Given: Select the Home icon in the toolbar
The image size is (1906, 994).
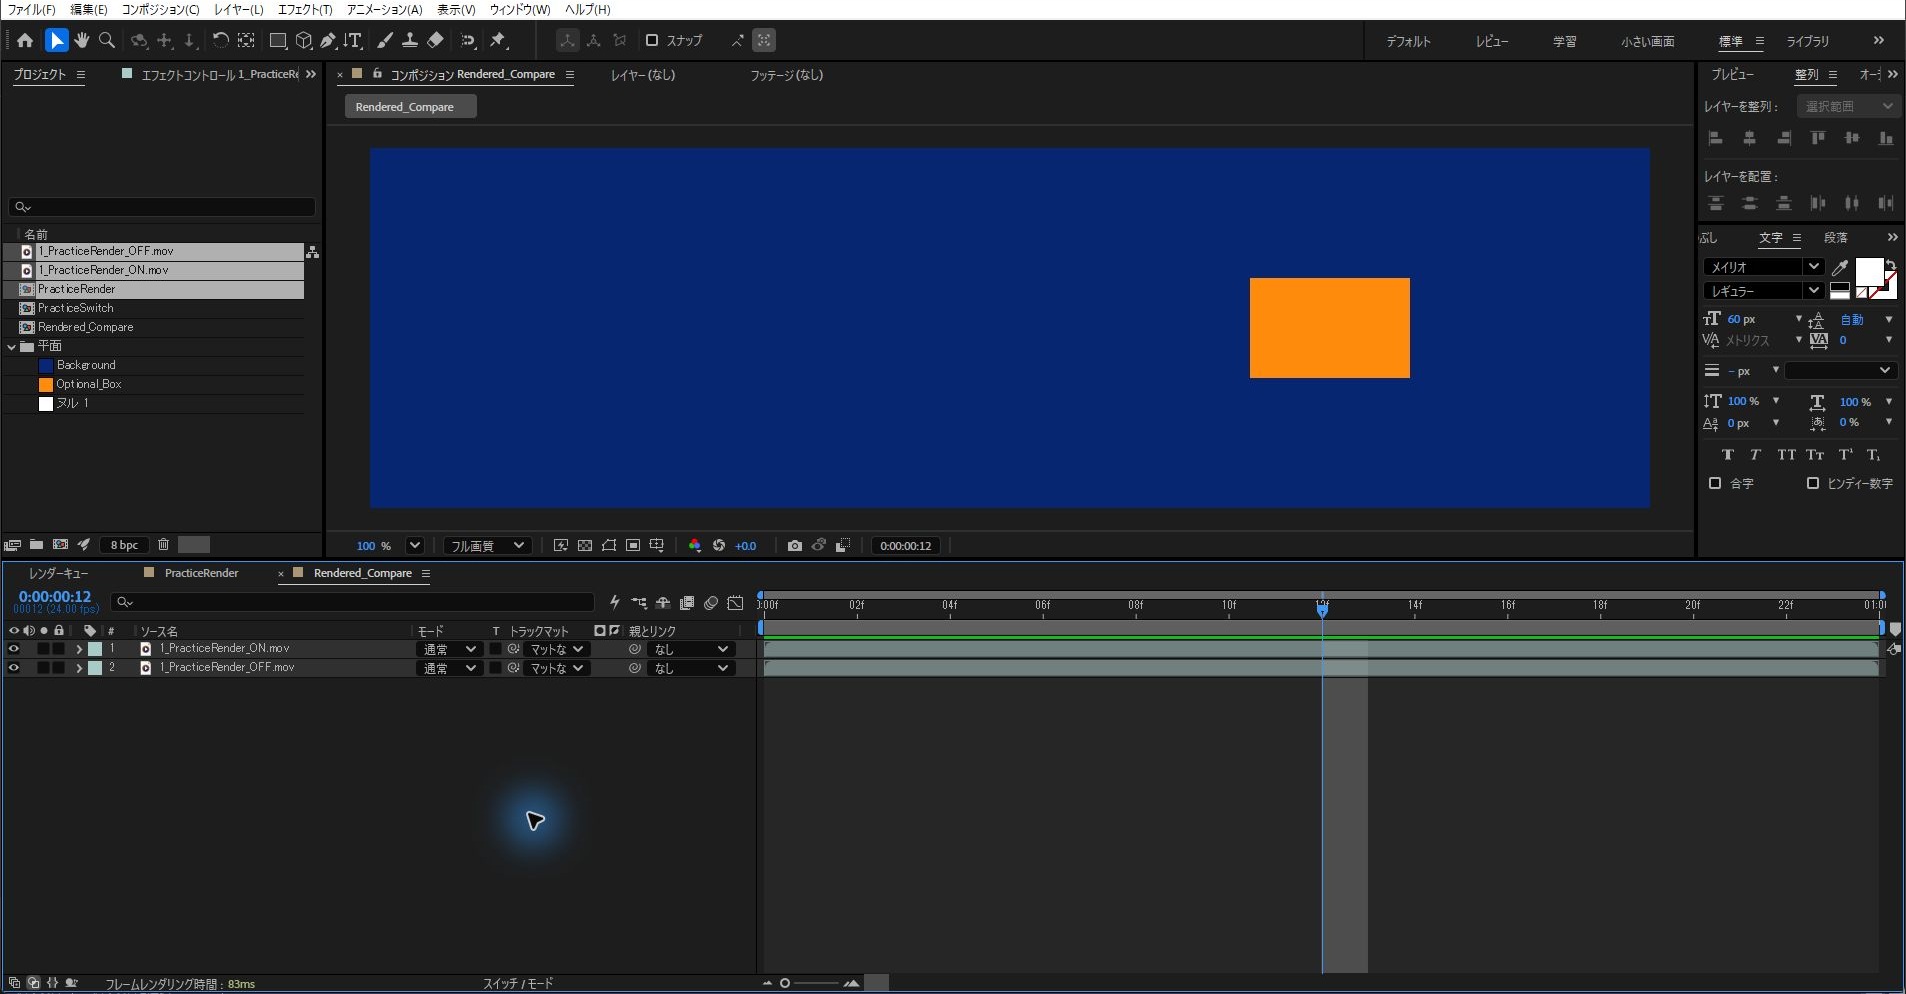Looking at the screenshot, I should pyautogui.click(x=25, y=41).
